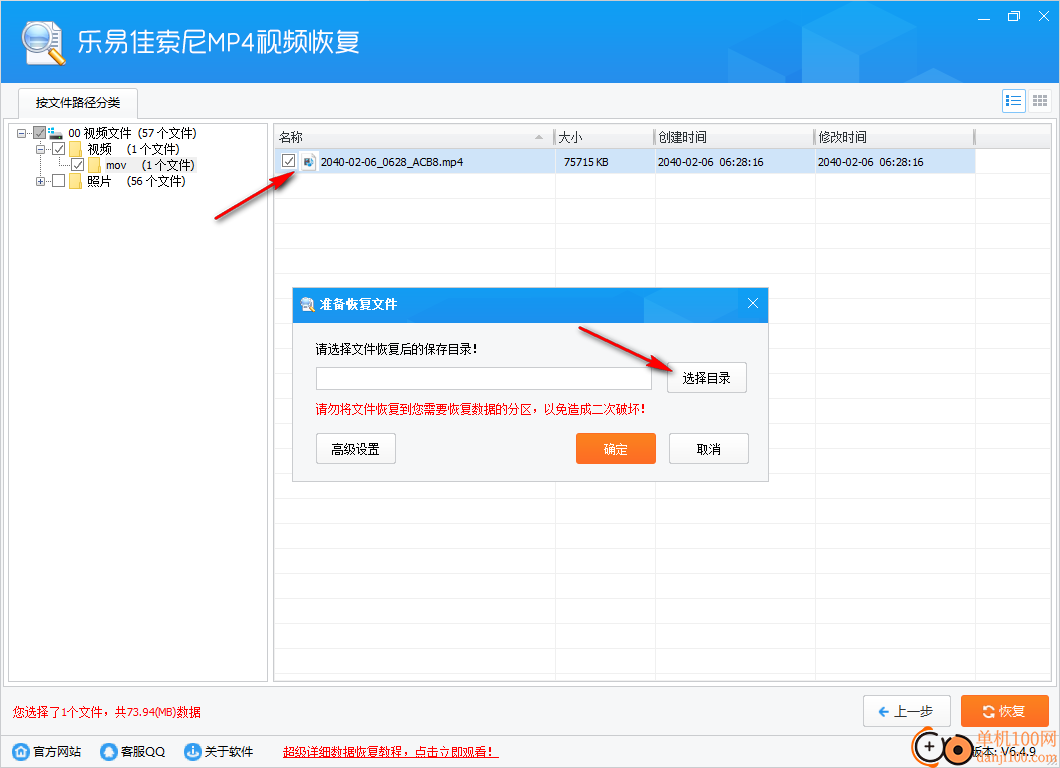Viewport: 1060px width, 768px height.
Task: Open the 官方网站 link
Action: (x=57, y=752)
